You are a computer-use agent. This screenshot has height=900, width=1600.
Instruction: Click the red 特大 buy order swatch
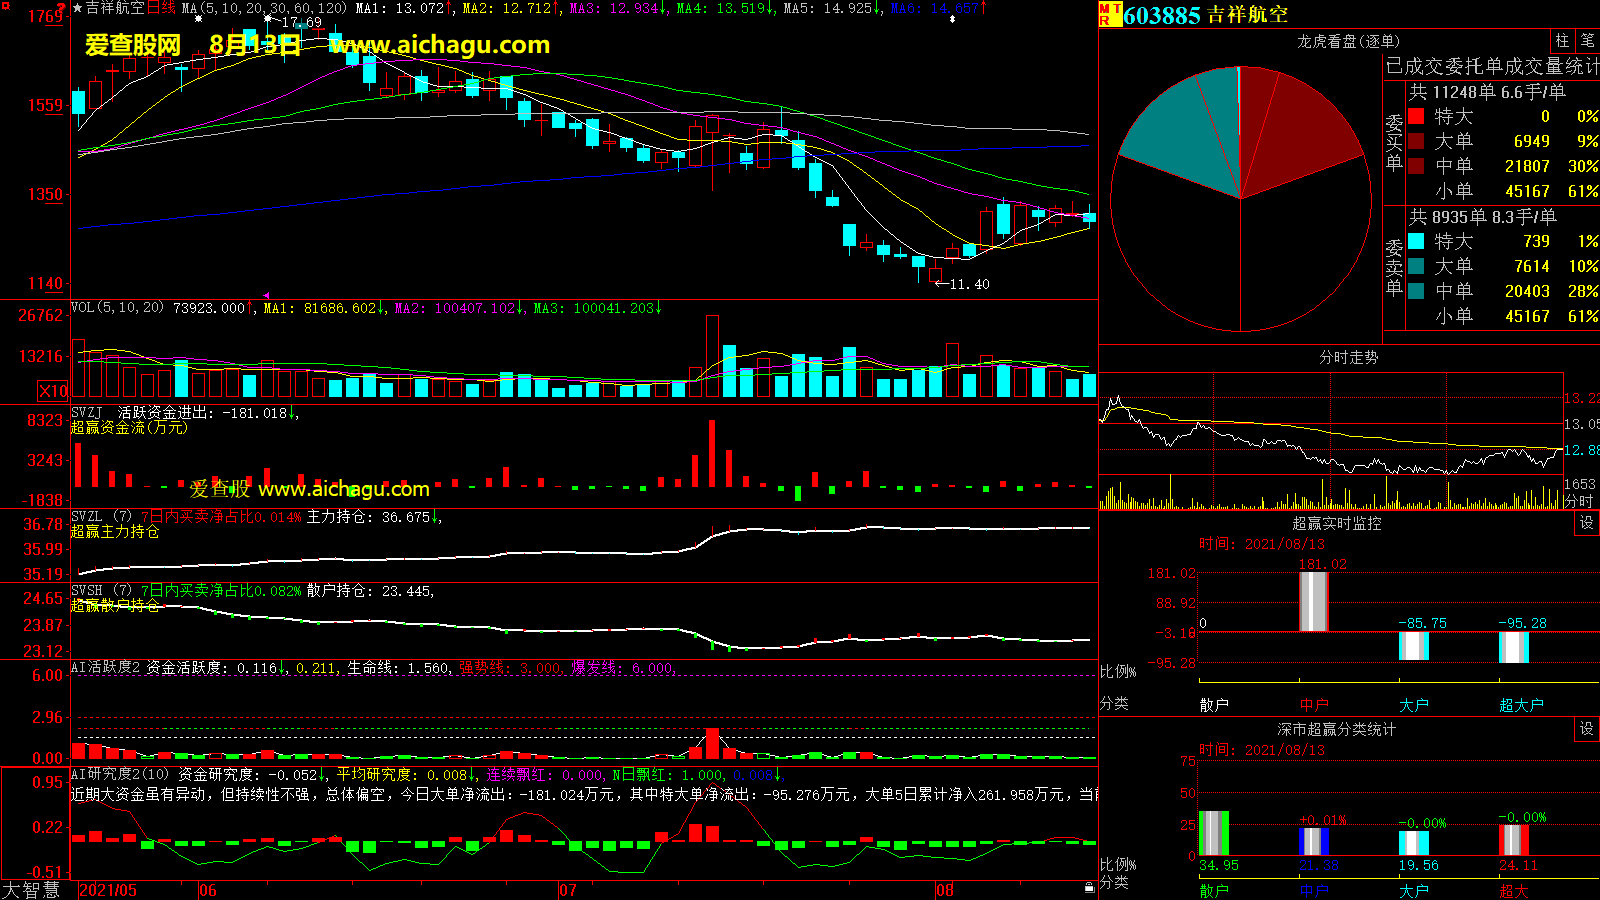tap(1416, 116)
